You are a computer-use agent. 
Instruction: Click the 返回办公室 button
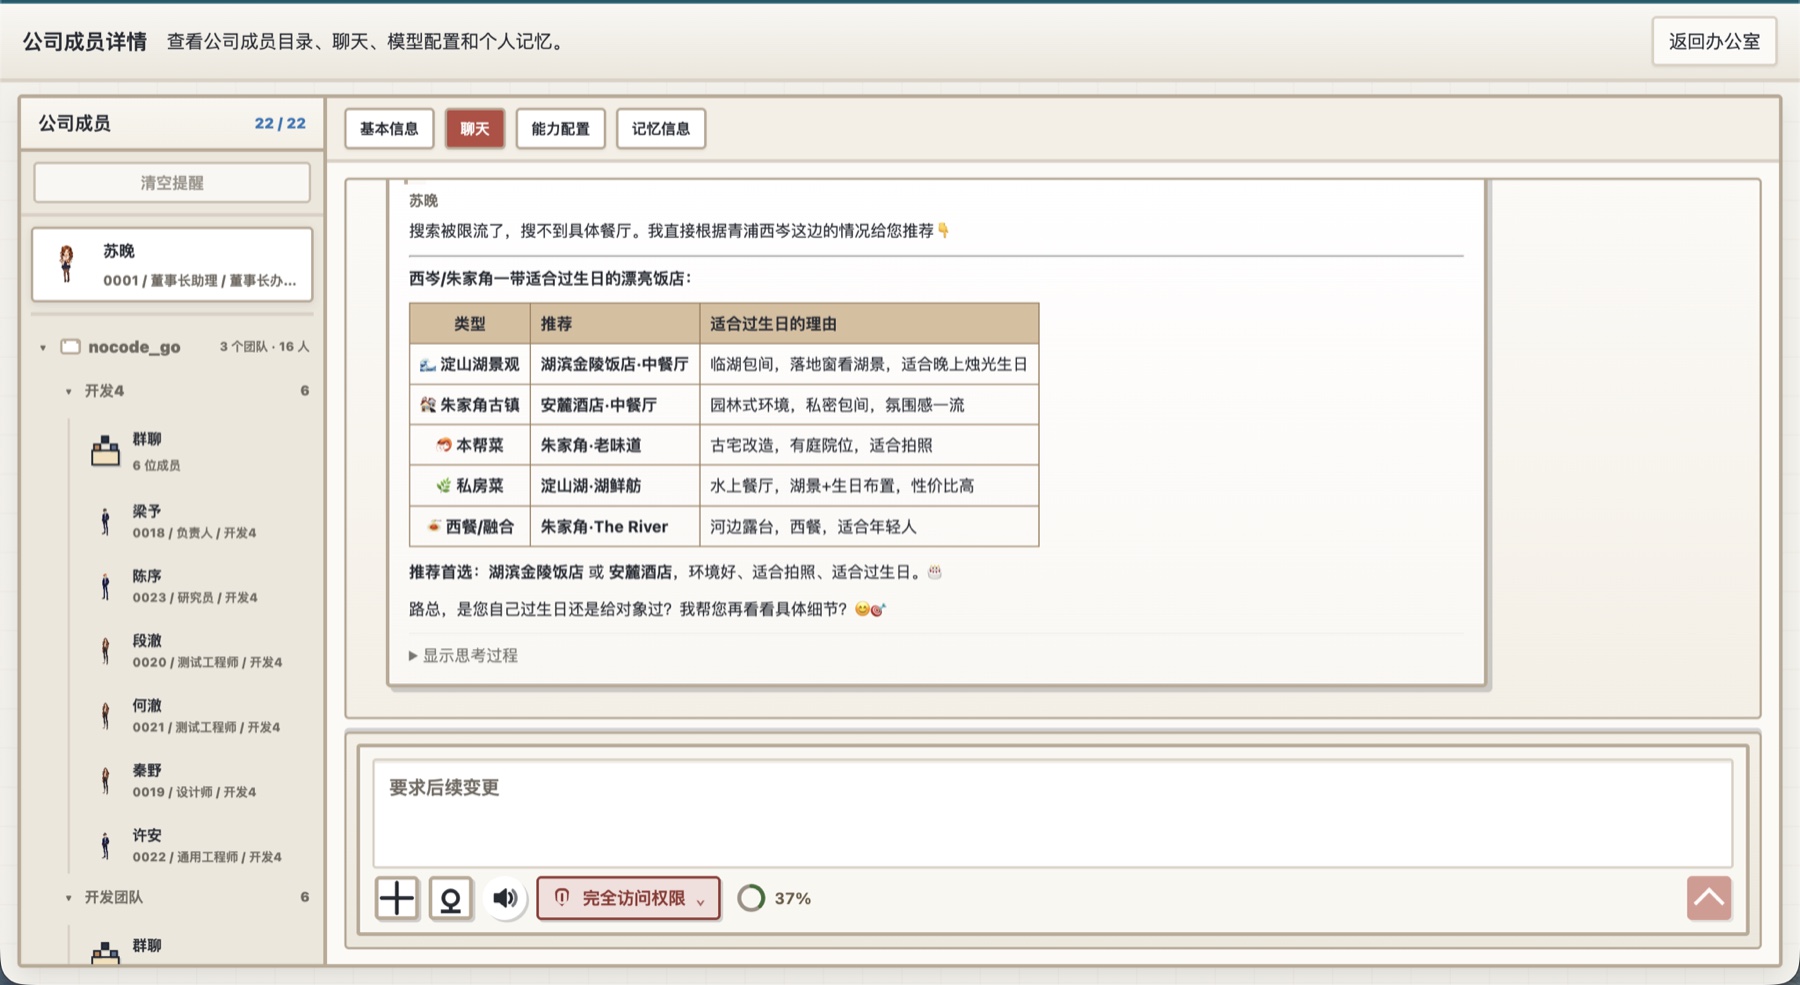click(x=1714, y=41)
